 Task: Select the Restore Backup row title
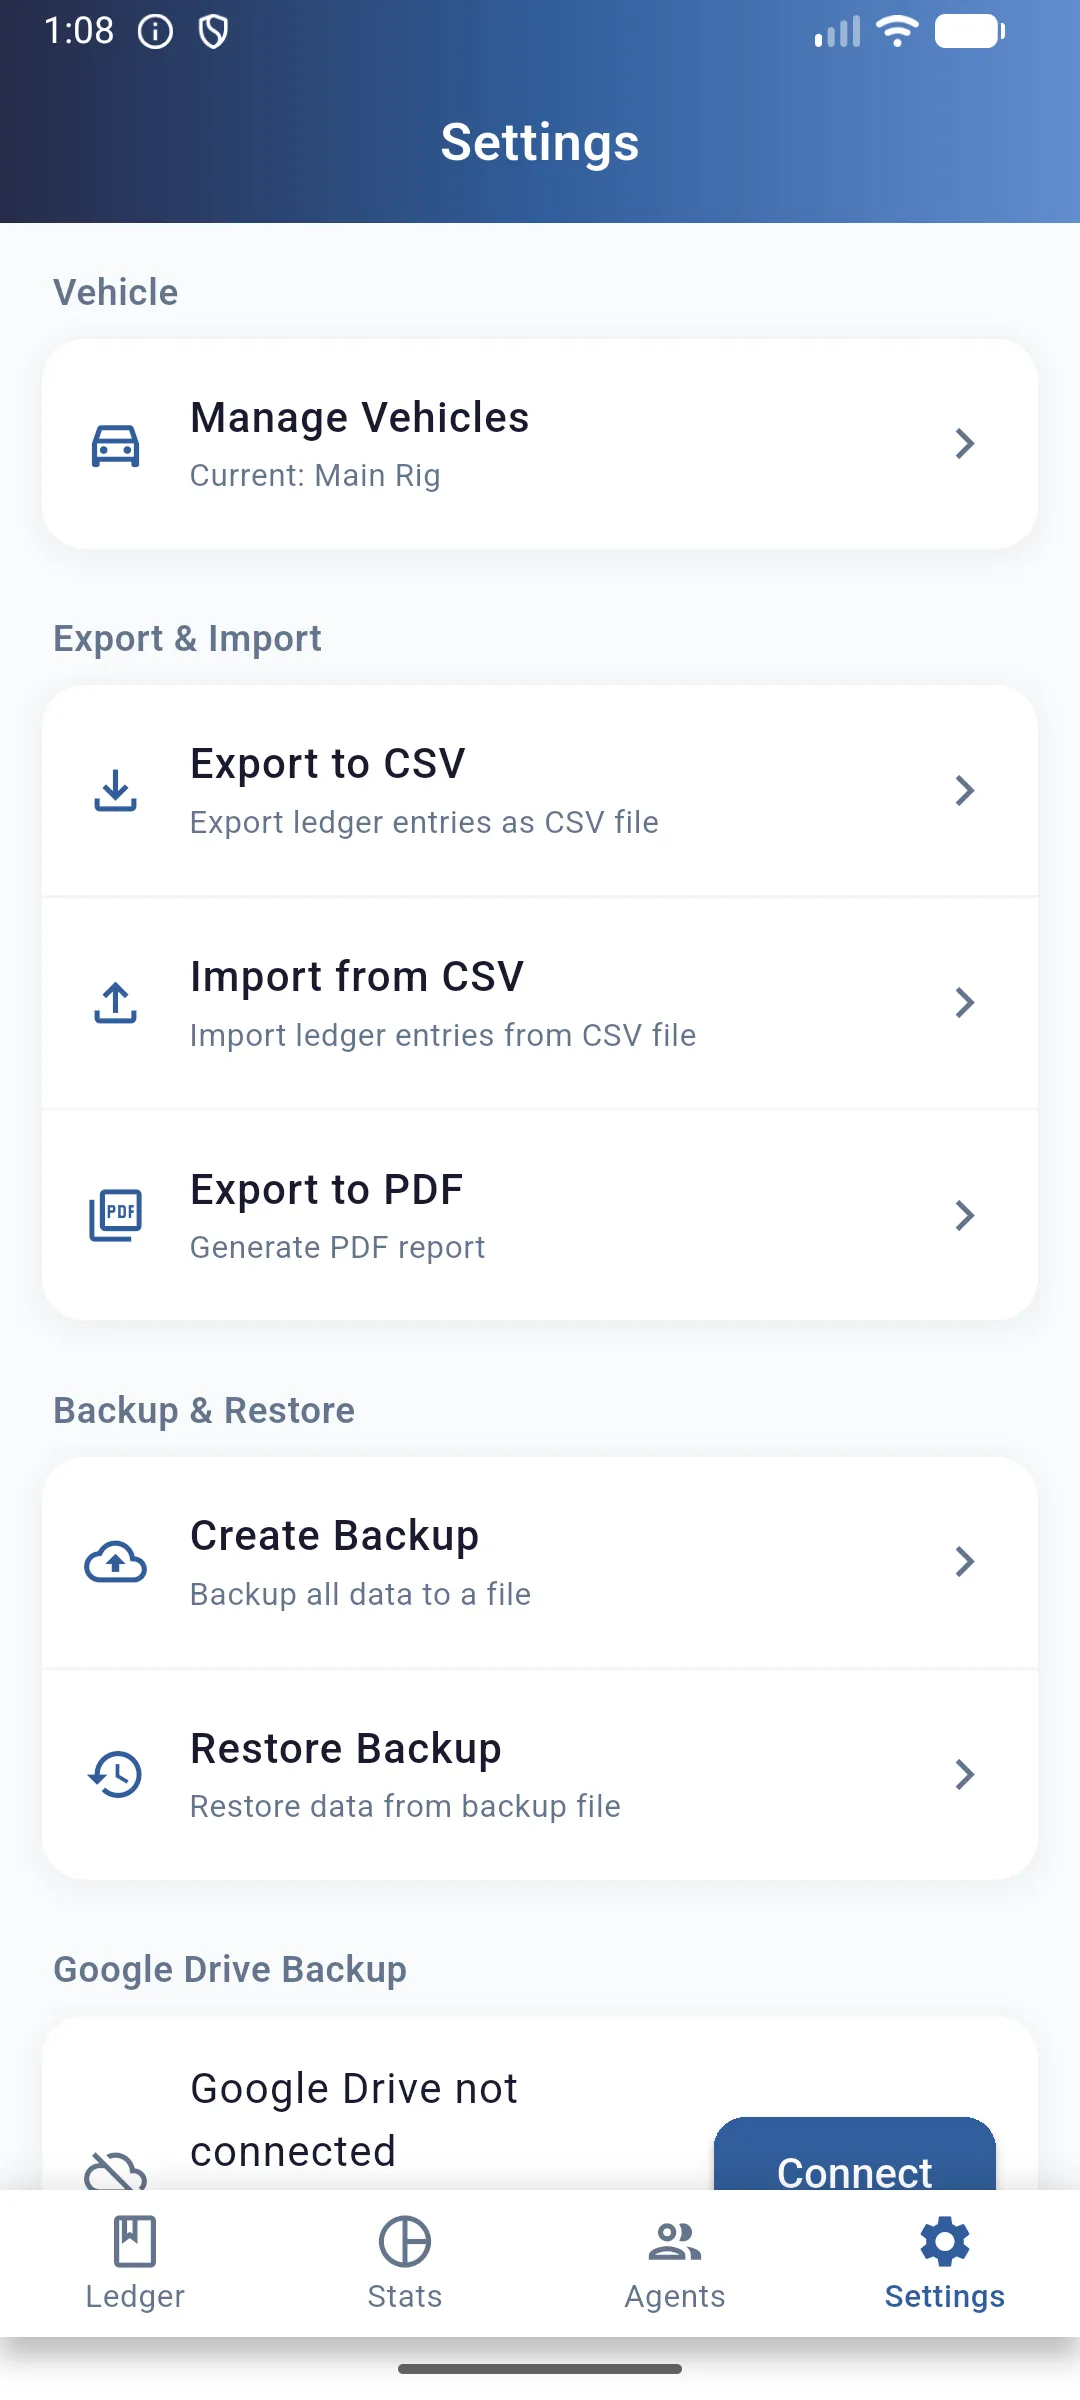pos(346,1749)
